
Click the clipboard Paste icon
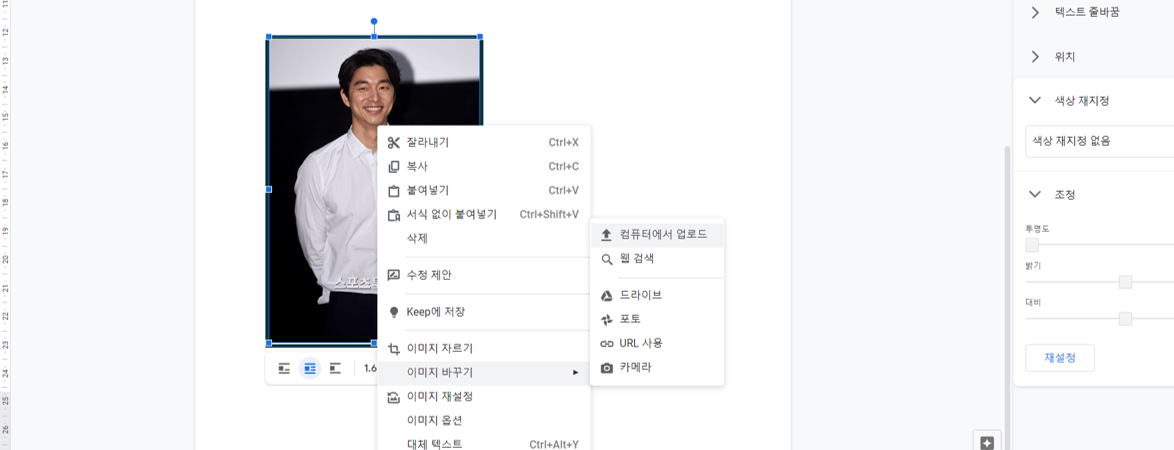[394, 190]
